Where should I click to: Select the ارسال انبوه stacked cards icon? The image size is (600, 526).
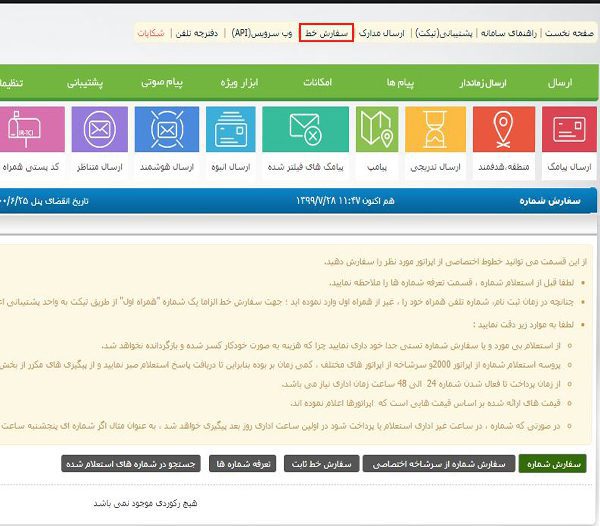(230, 129)
